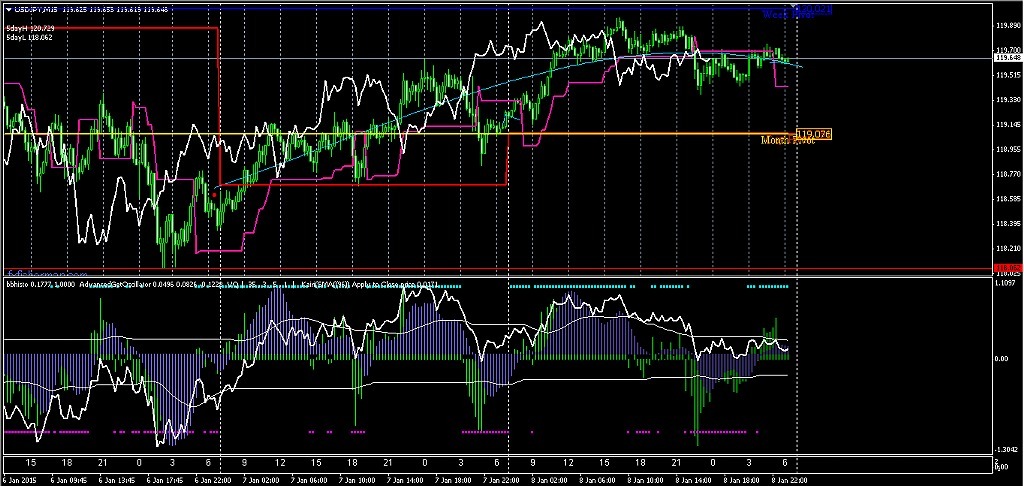Click the 118.395 price scale value
This screenshot has height=486, width=1024.
[1009, 223]
